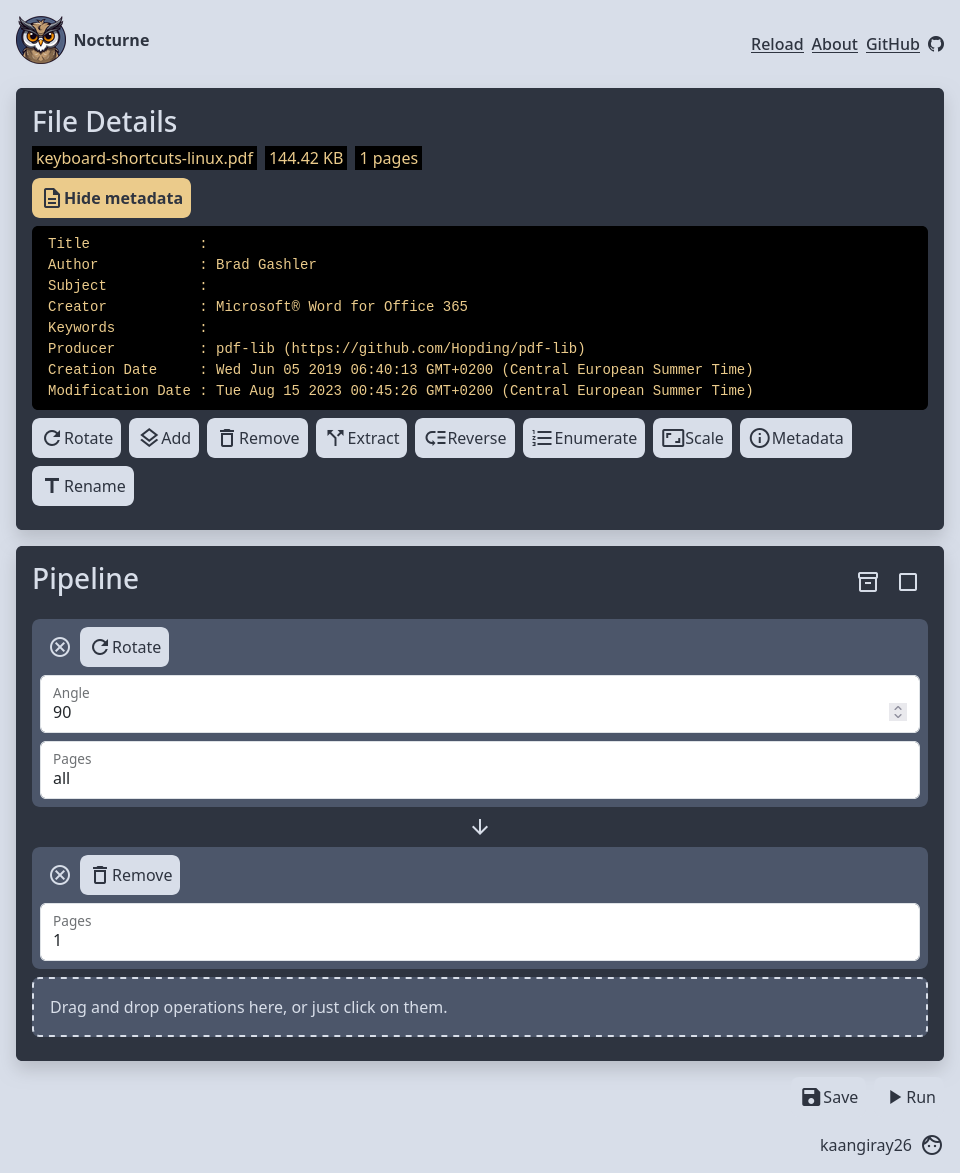
Task: Open the About link
Action: point(834,44)
